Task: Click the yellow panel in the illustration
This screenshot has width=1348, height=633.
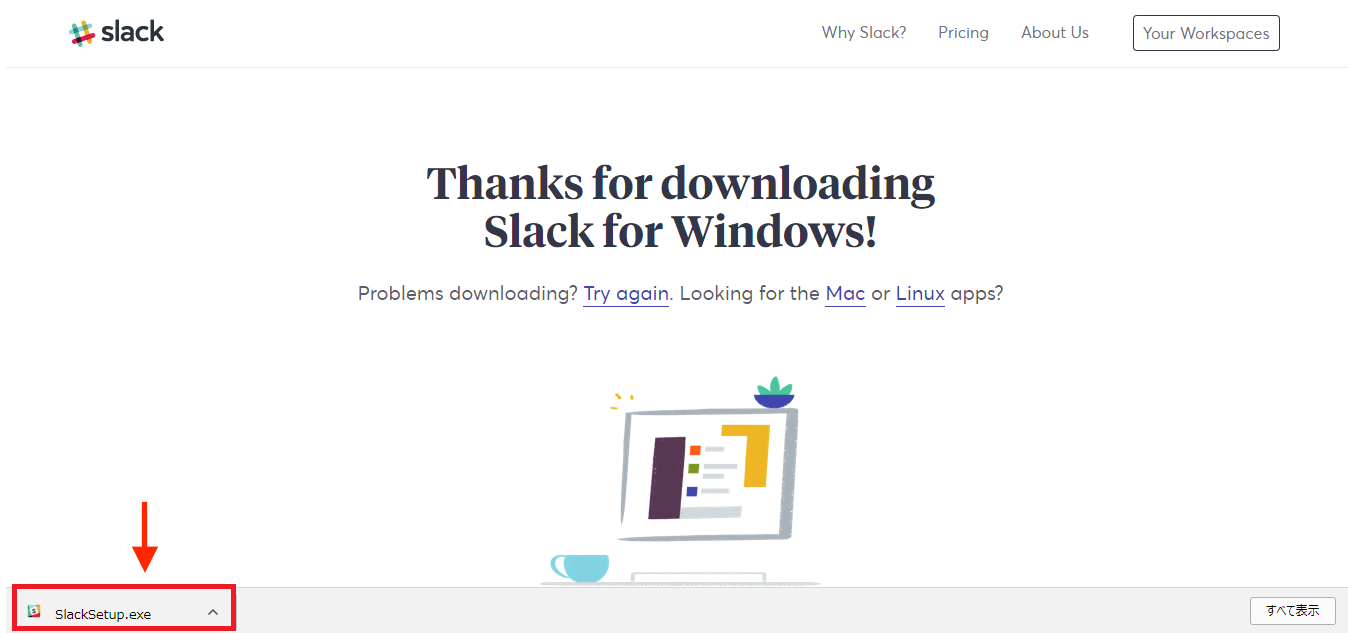Action: pyautogui.click(x=755, y=455)
